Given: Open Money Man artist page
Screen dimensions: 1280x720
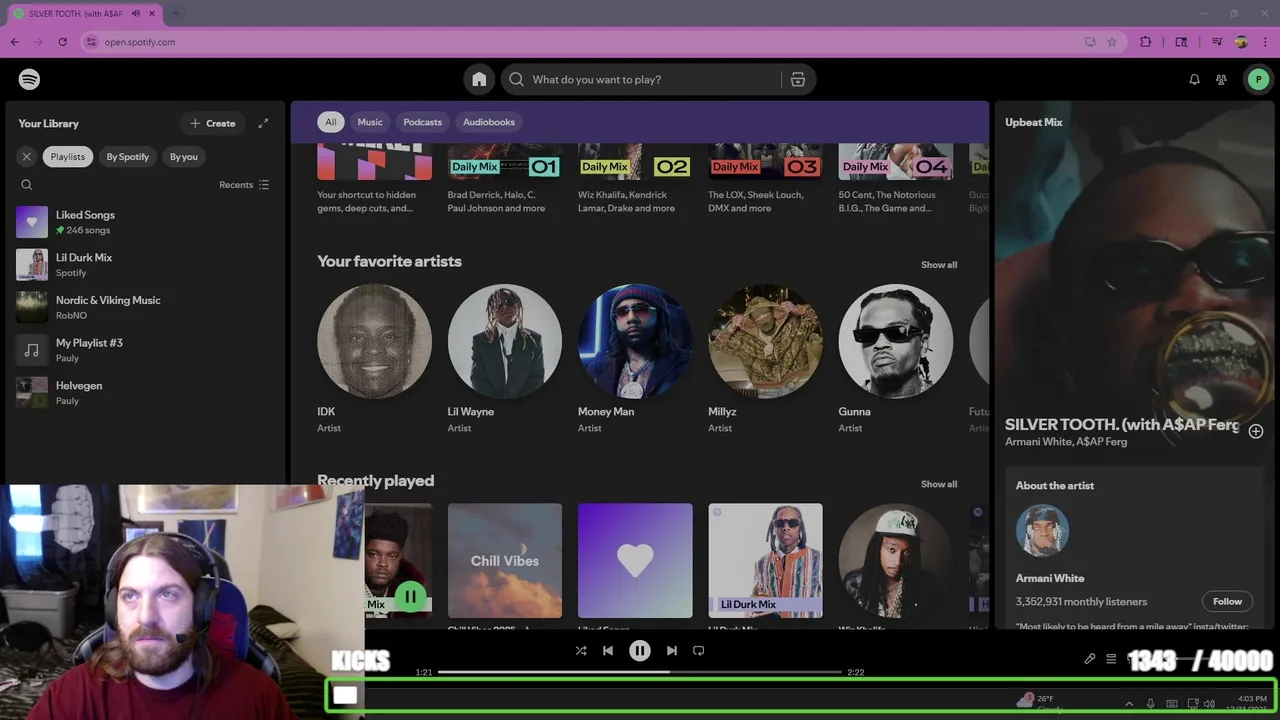Looking at the screenshot, I should pos(635,359).
